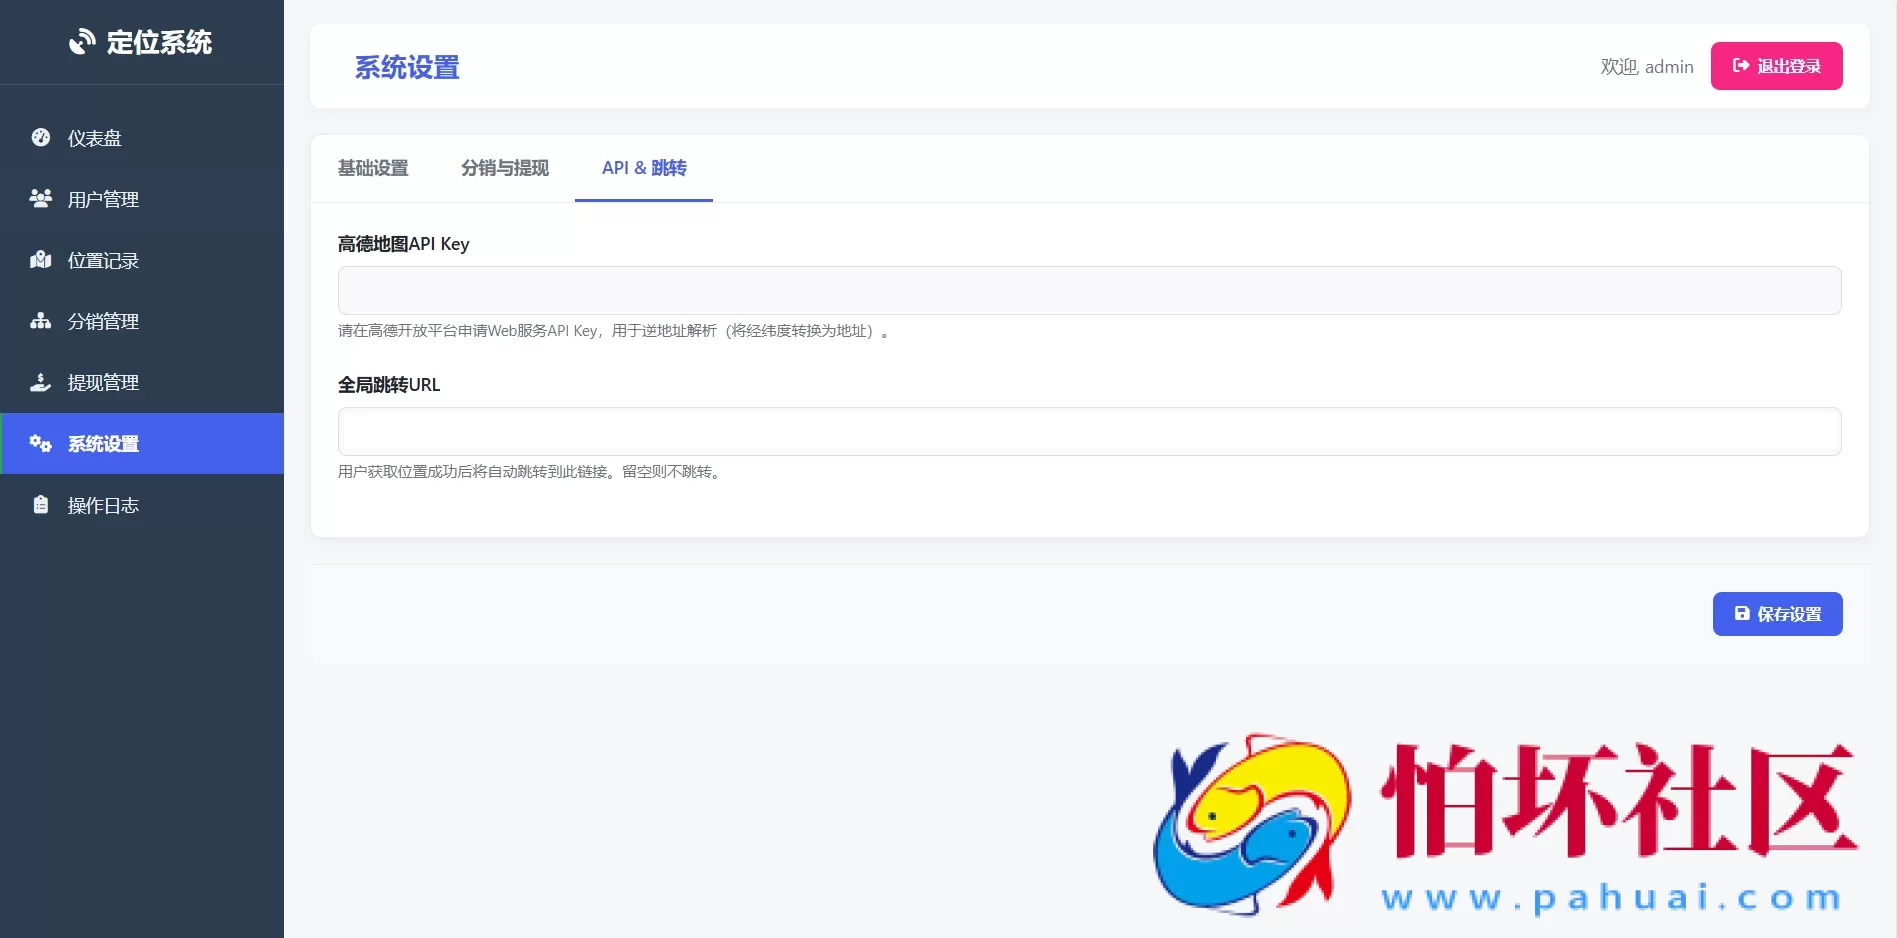This screenshot has width=1897, height=938.
Task: Click the clipboard icon beside 操作日志
Action: (x=41, y=505)
